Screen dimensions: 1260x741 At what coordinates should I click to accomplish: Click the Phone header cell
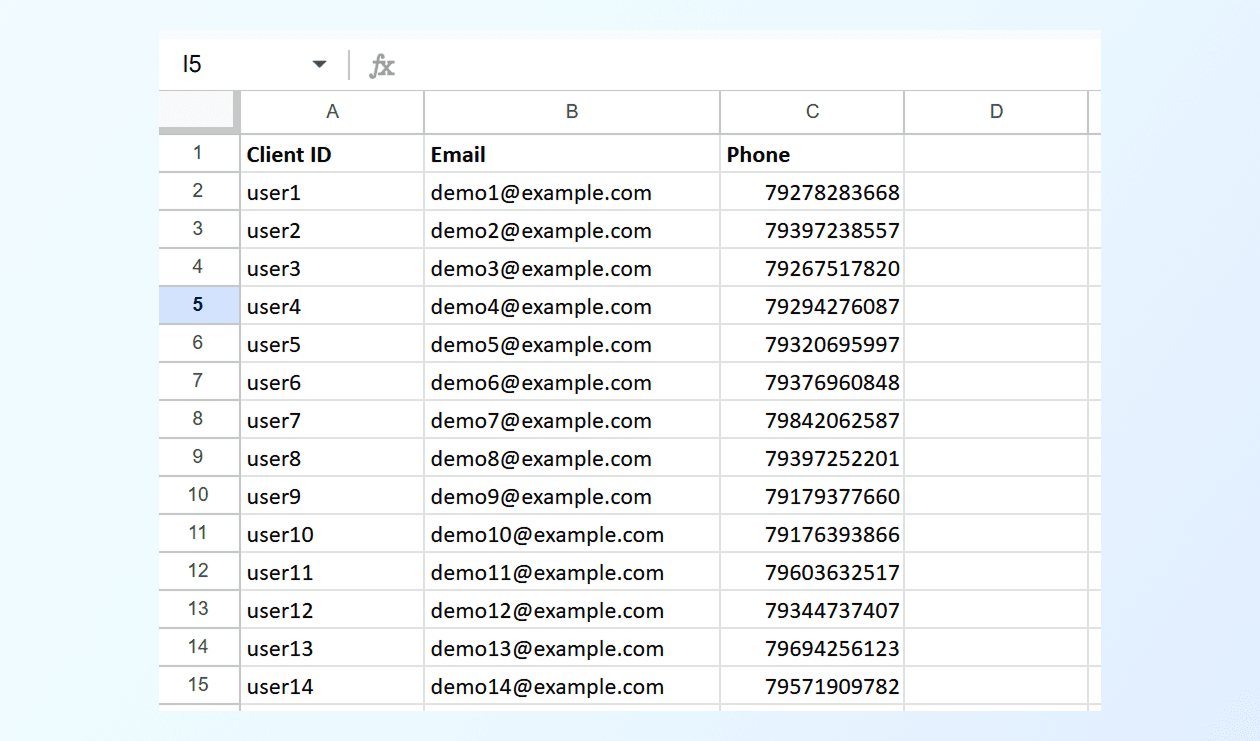click(812, 155)
